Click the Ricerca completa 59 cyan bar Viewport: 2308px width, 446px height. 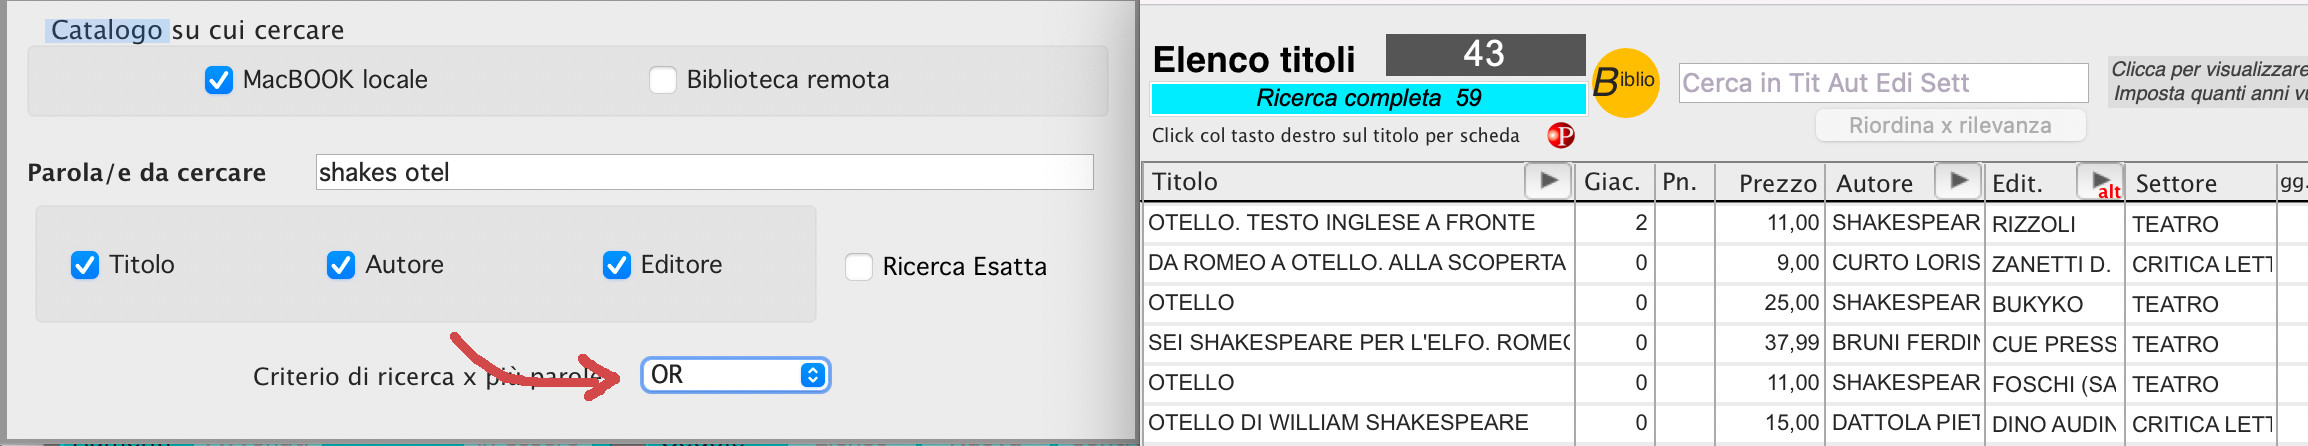[x=1368, y=98]
